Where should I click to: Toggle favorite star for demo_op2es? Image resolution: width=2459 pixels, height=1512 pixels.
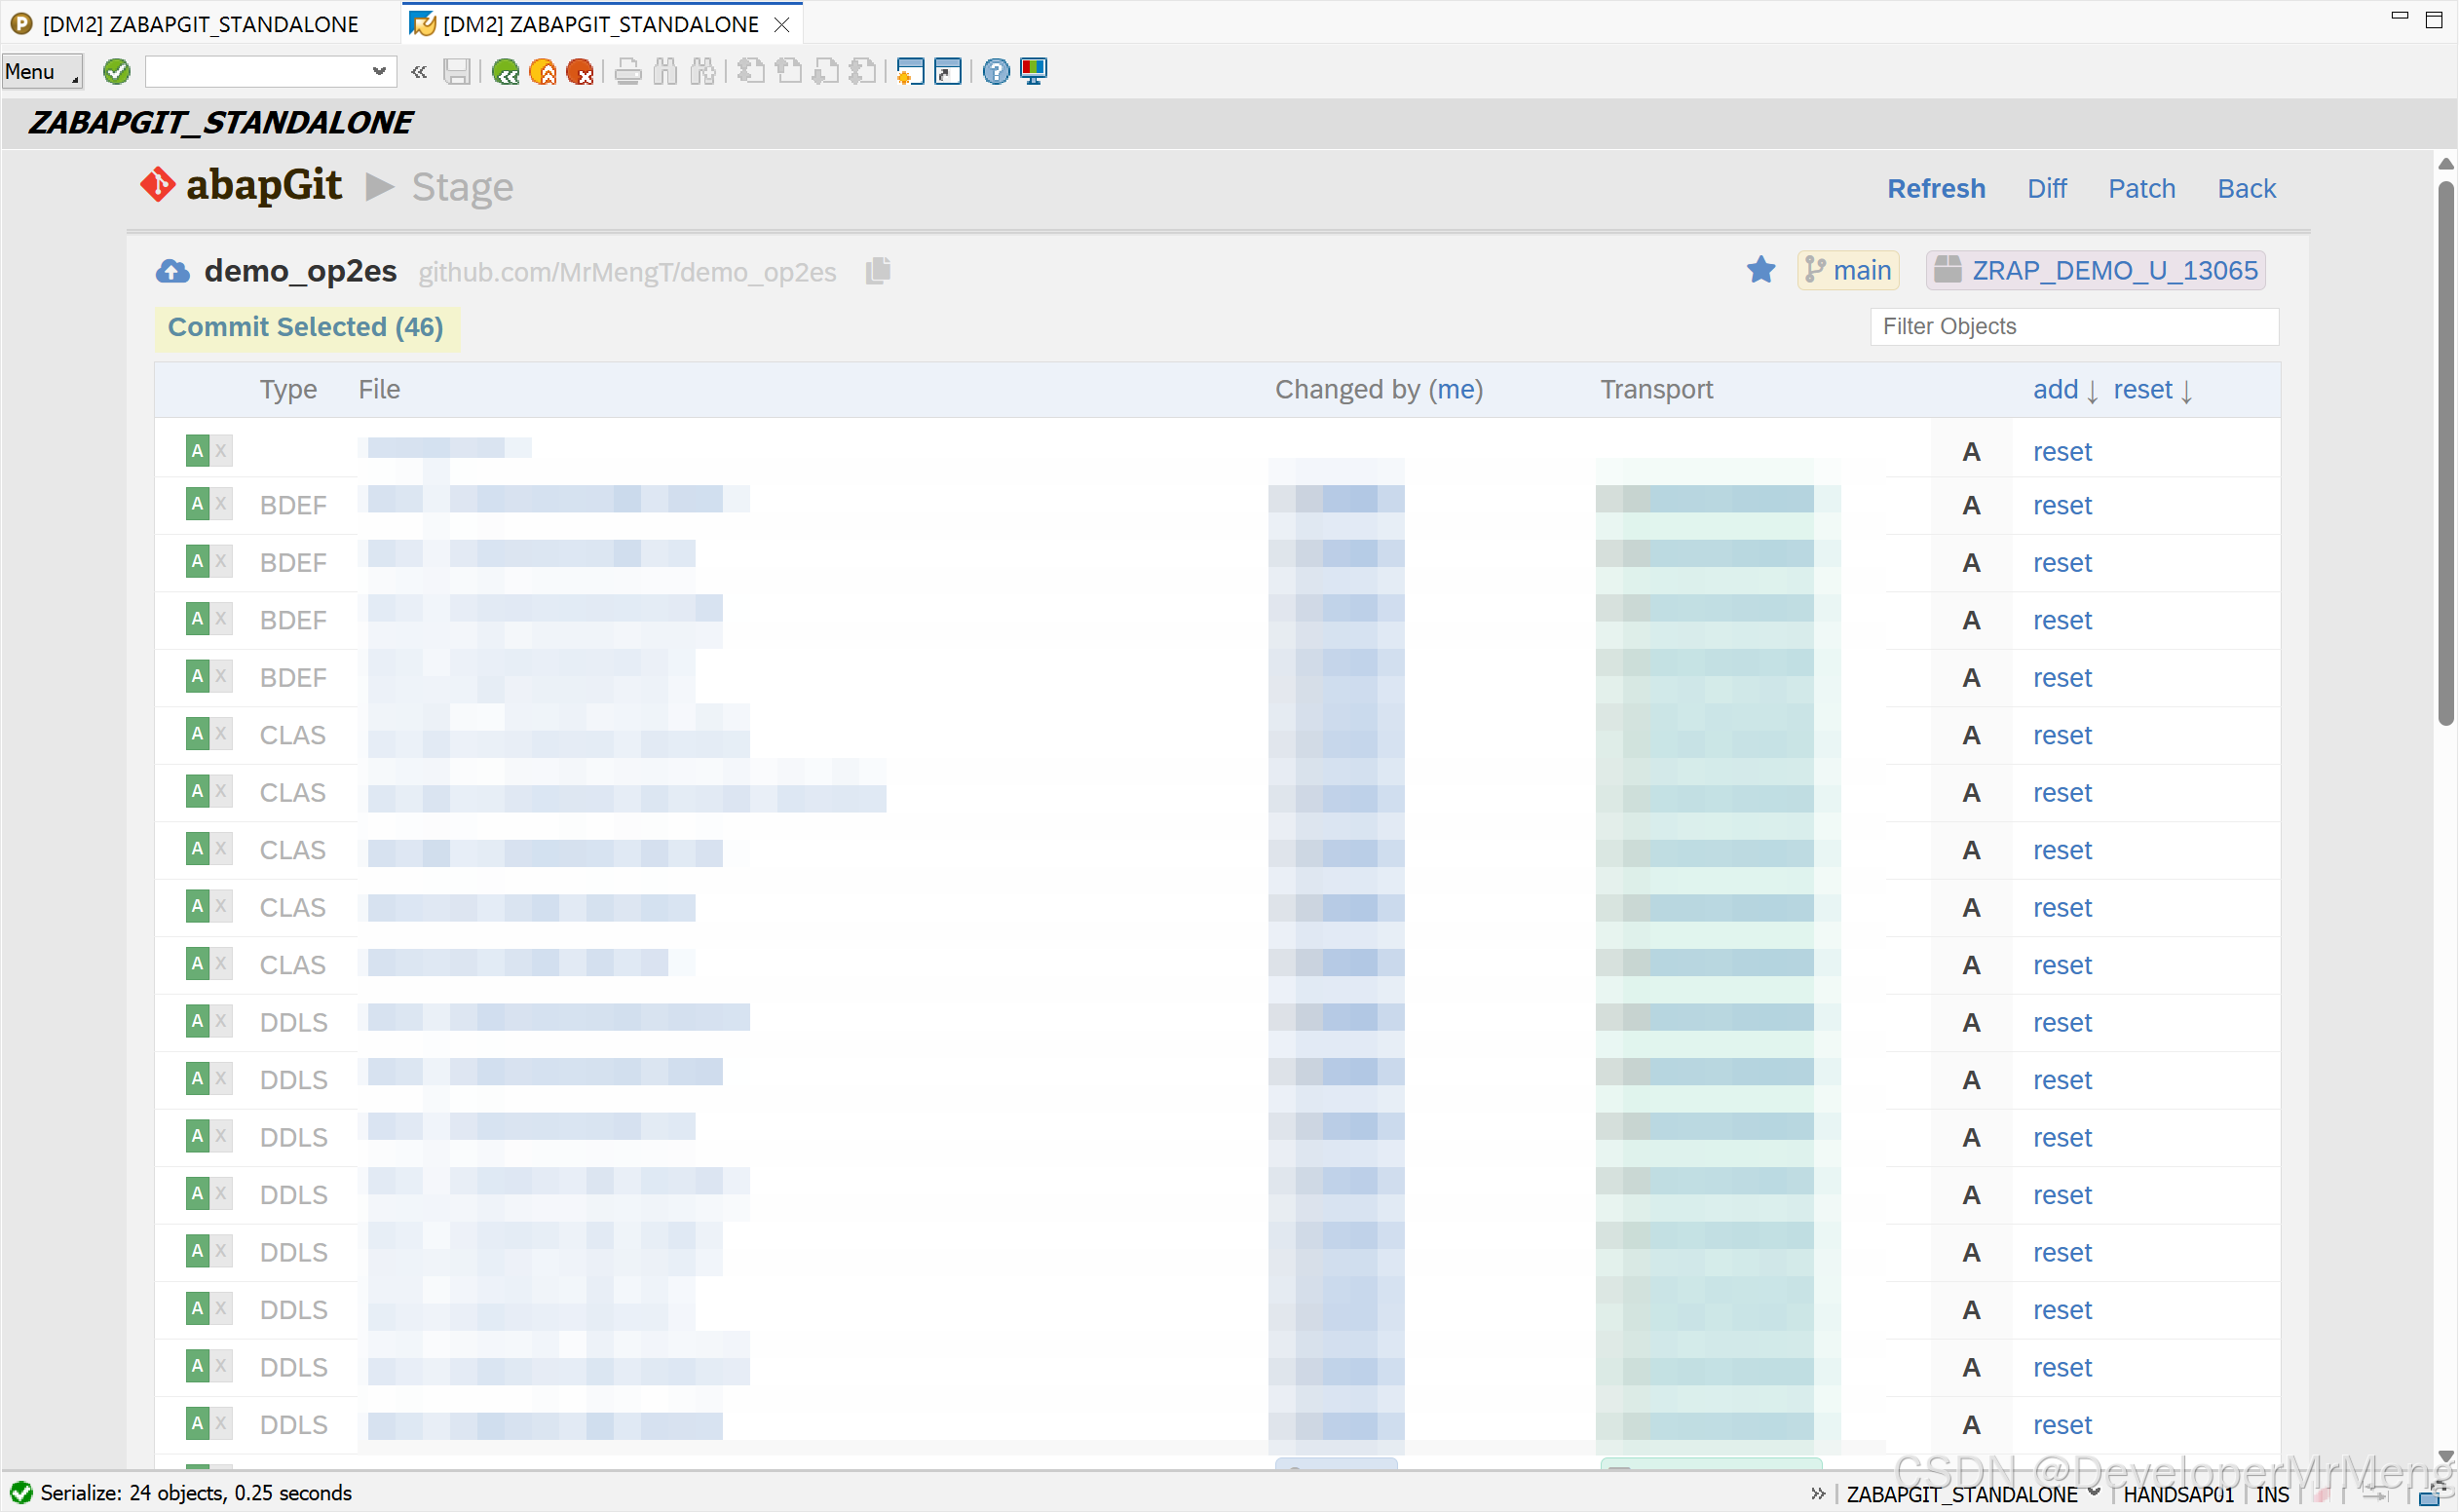click(x=1761, y=270)
